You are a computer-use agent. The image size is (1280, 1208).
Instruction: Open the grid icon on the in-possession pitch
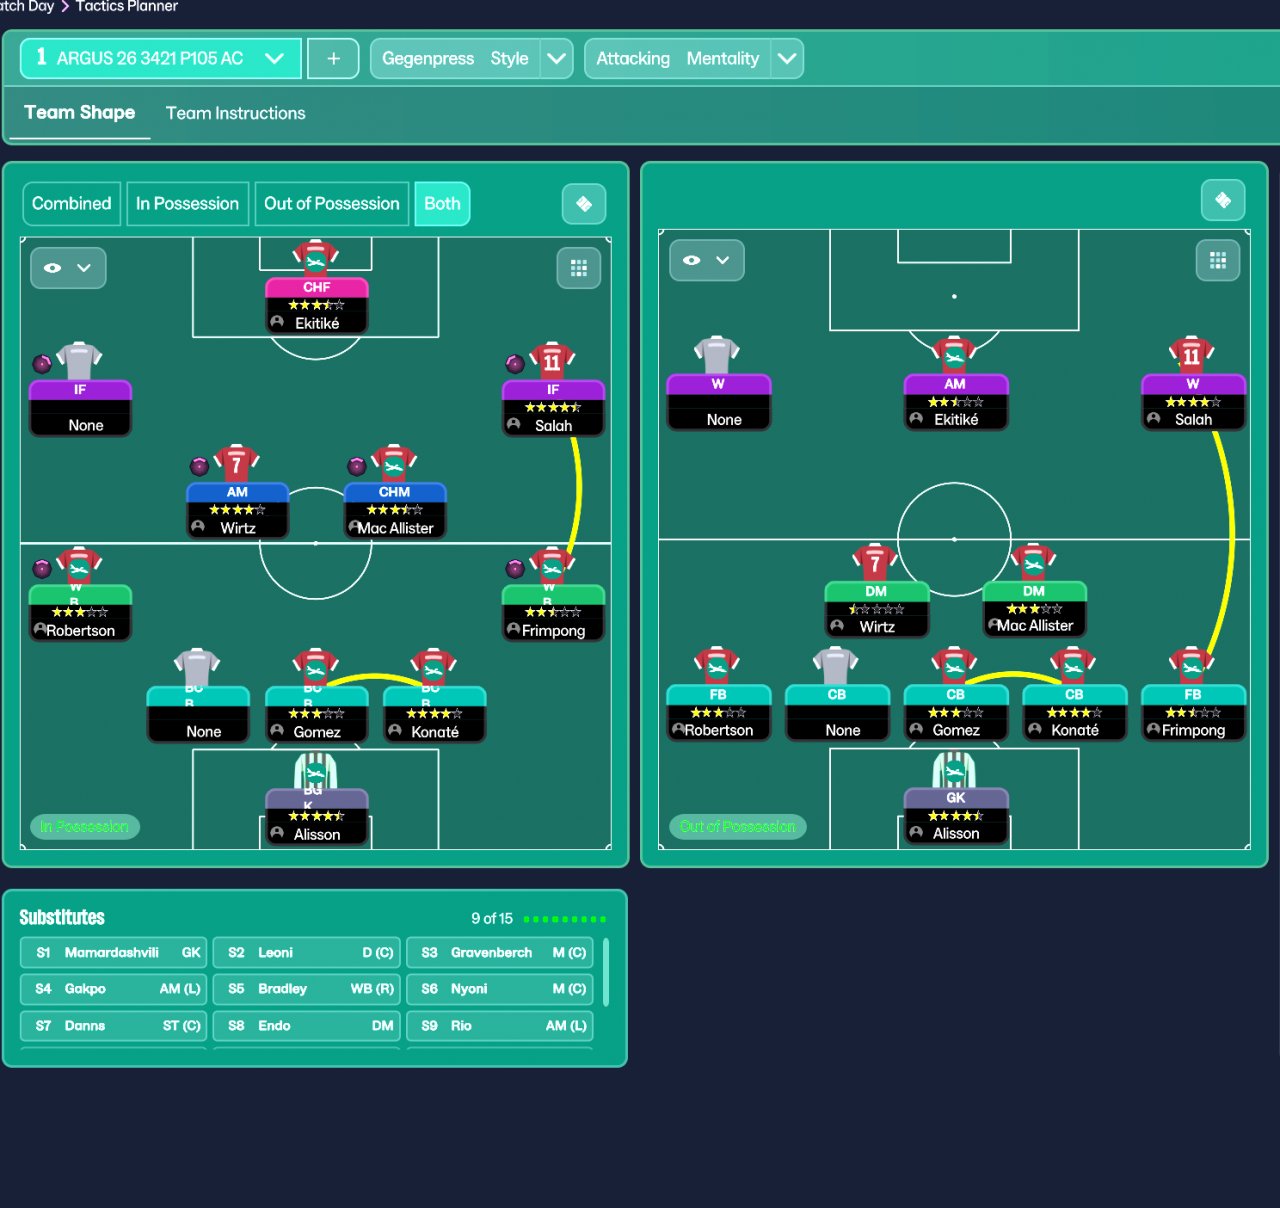[x=578, y=268]
